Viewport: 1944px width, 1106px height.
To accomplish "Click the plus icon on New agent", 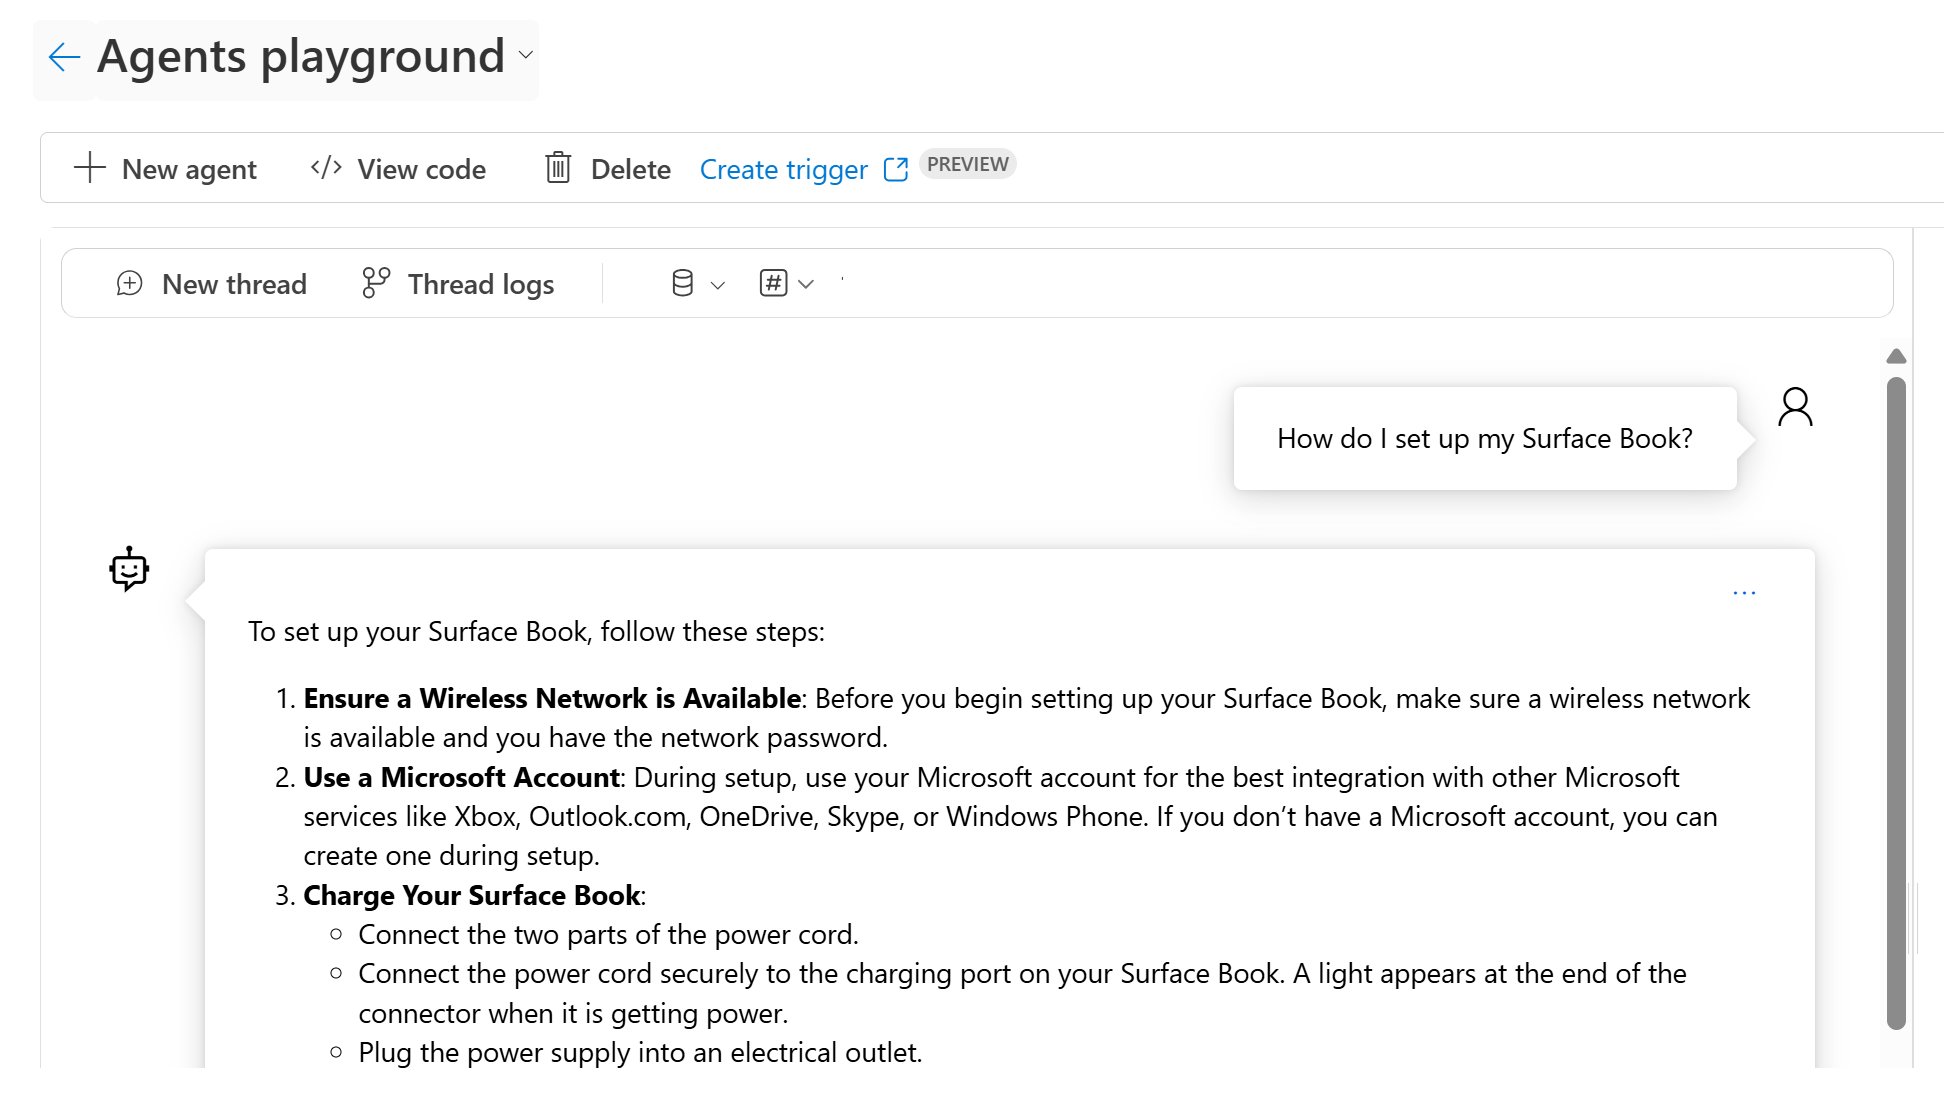I will coord(89,168).
